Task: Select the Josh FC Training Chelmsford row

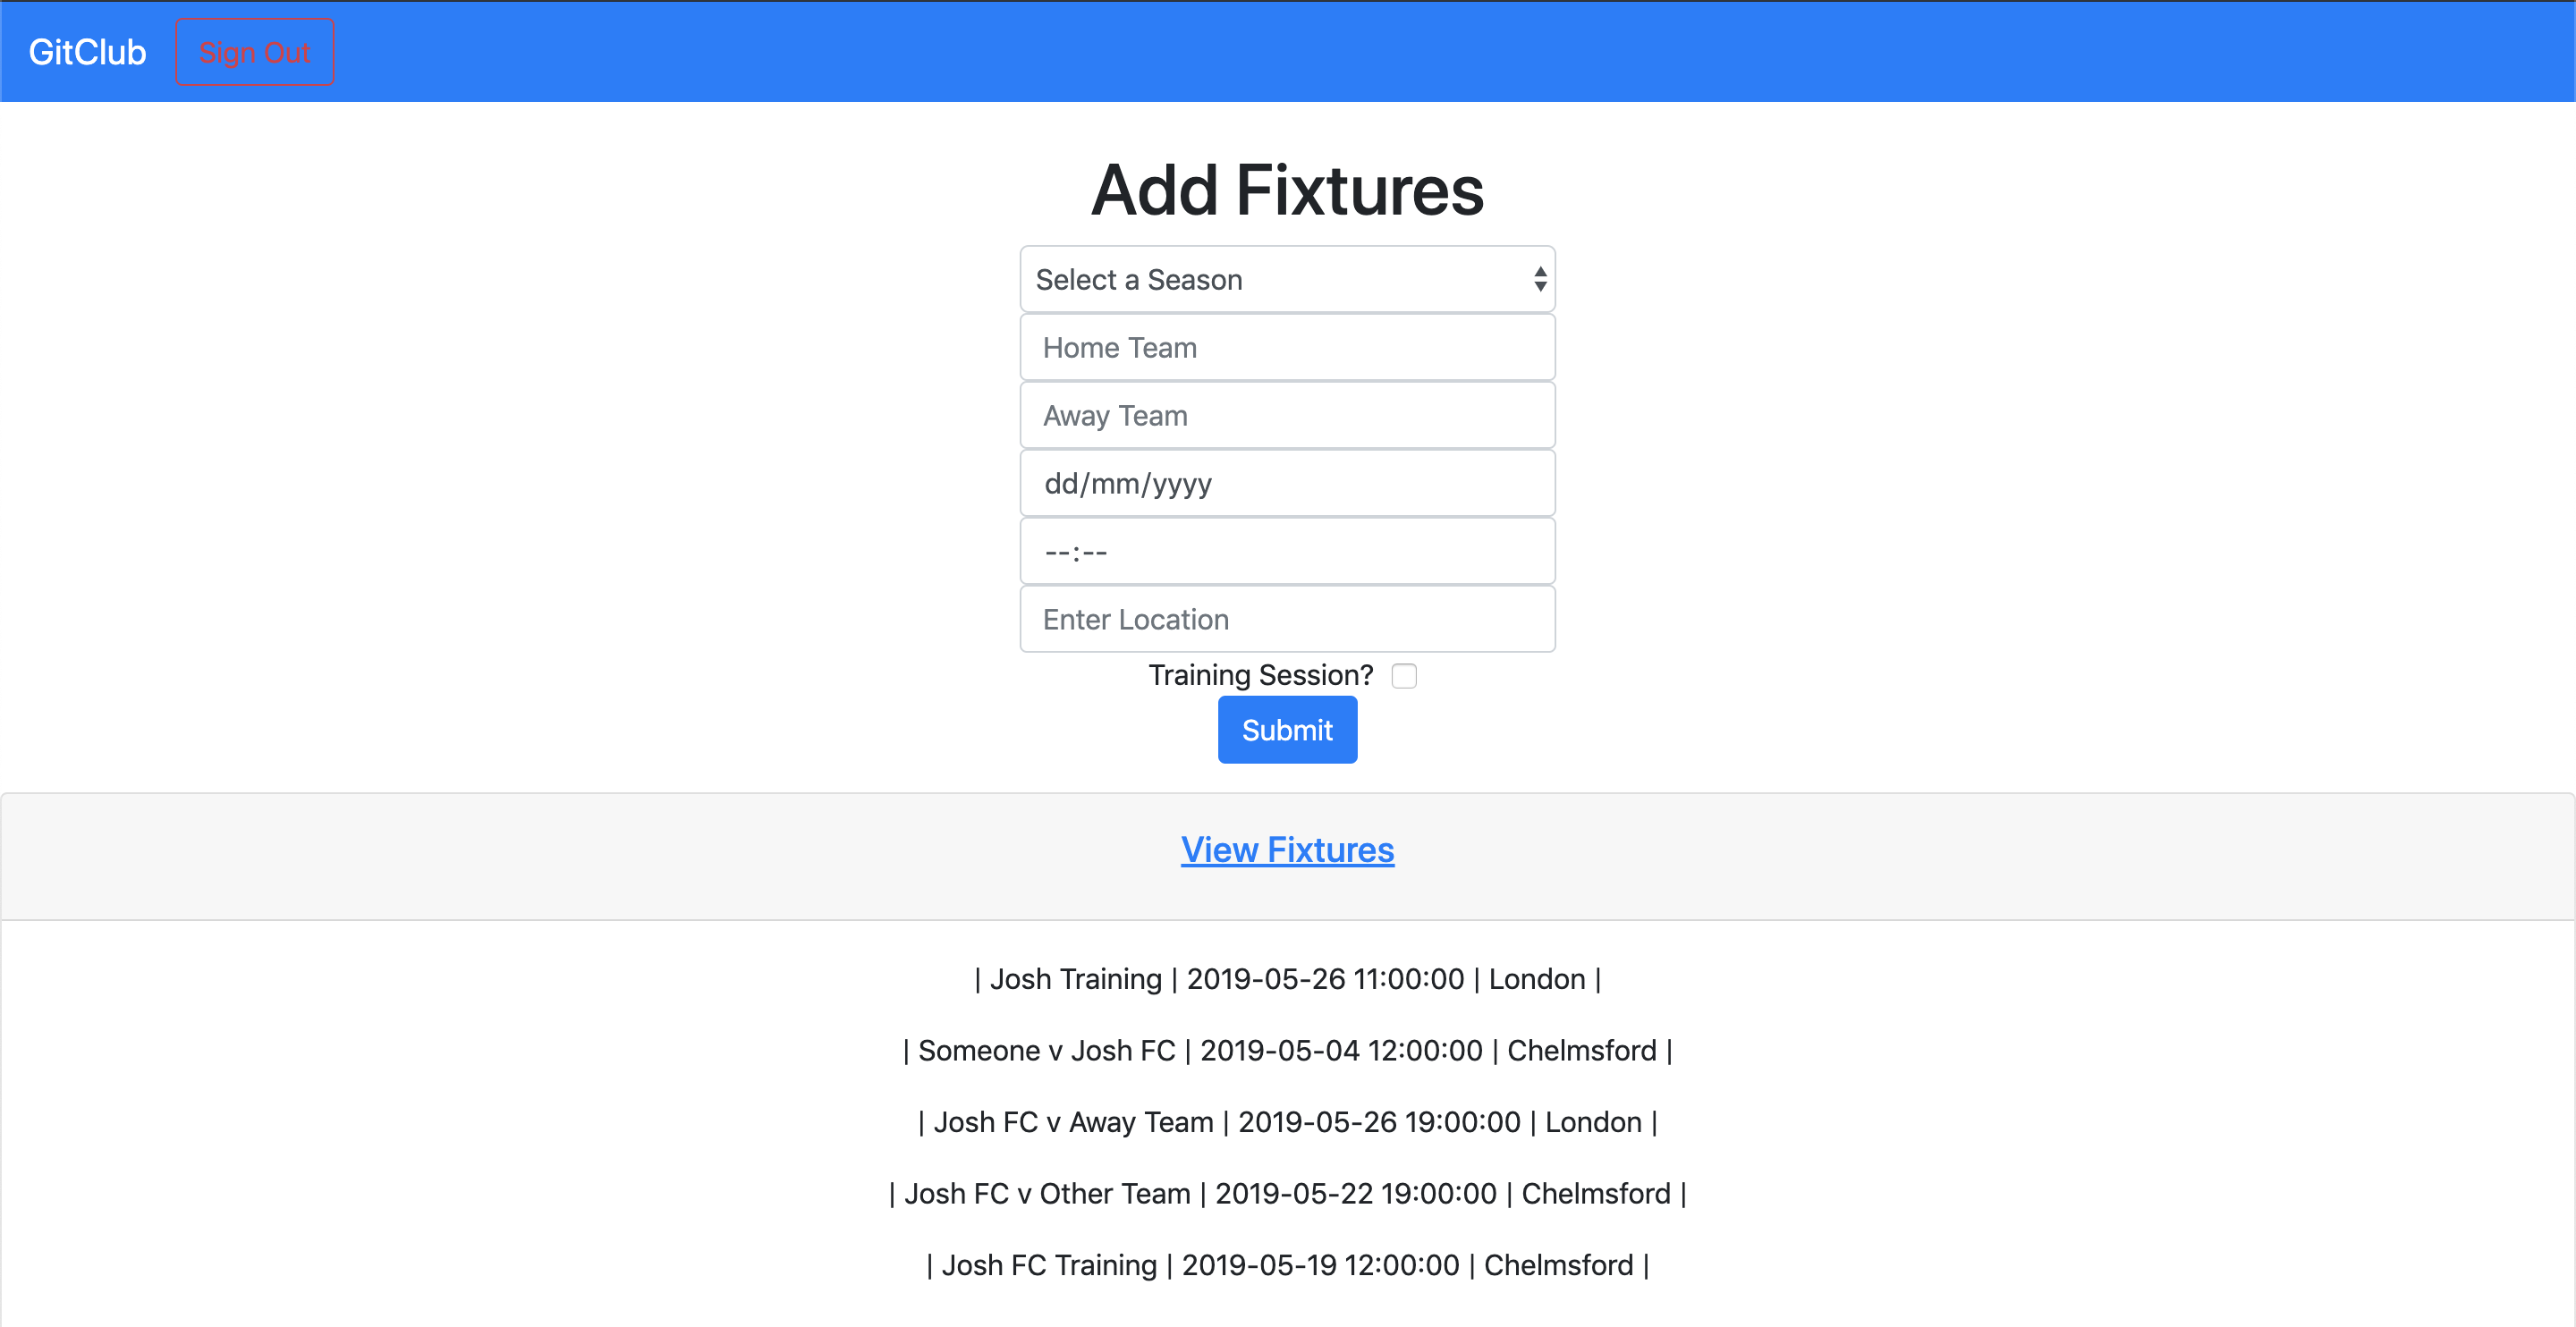Action: [1287, 1266]
